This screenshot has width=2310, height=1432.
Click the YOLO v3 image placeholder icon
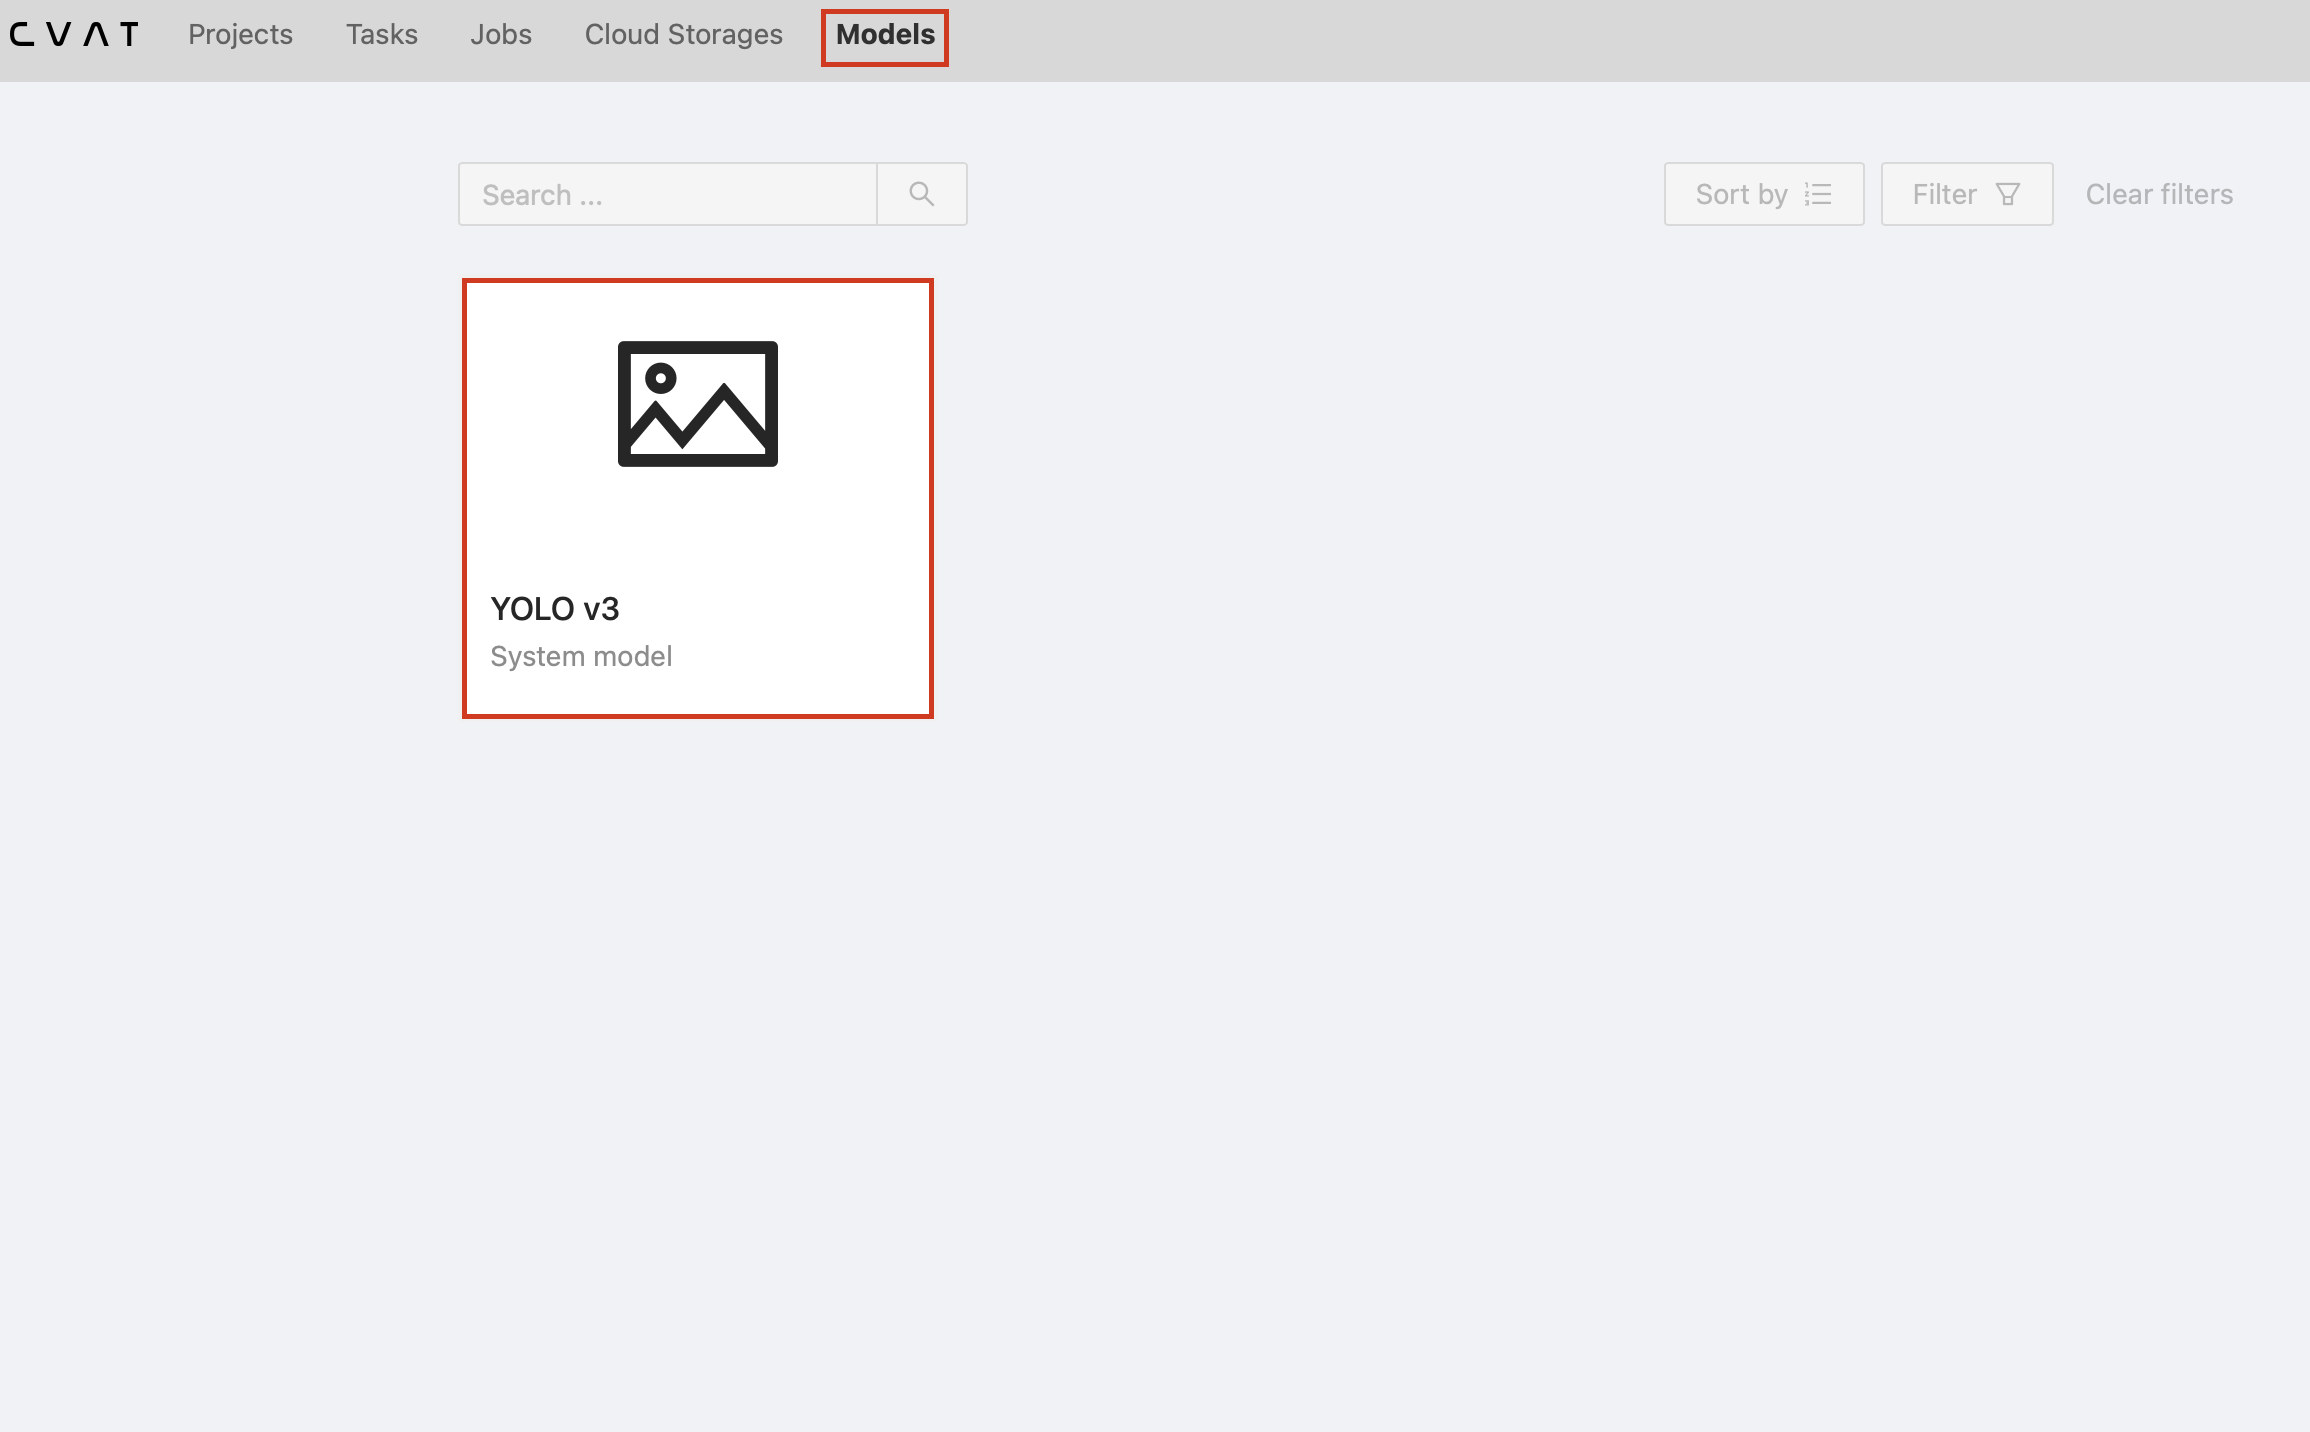click(697, 404)
